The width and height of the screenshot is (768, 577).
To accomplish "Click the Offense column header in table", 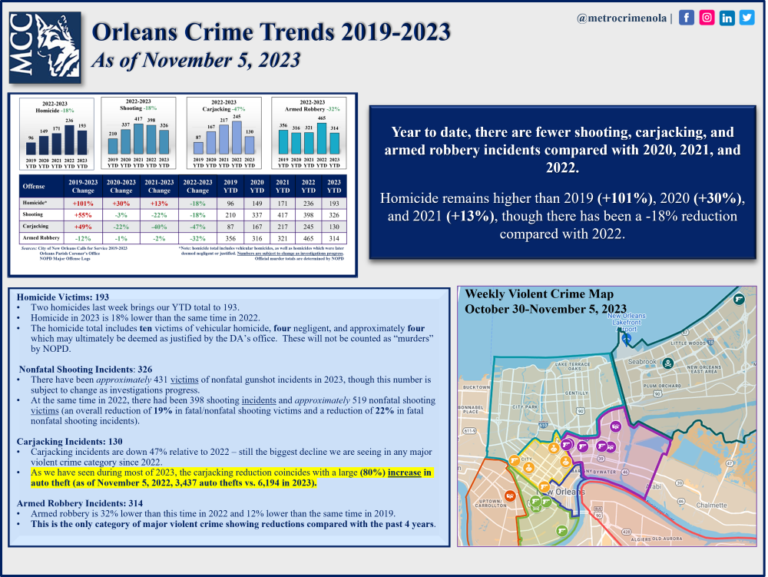I will tap(36, 186).
